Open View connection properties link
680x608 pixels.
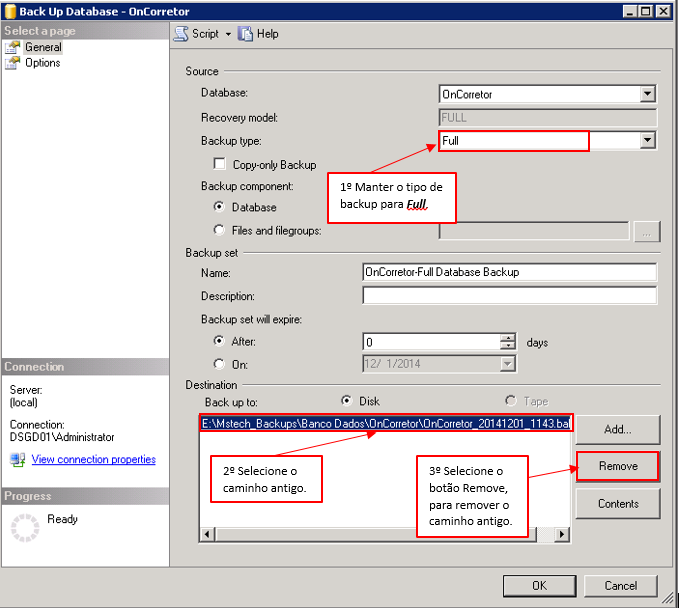click(94, 459)
